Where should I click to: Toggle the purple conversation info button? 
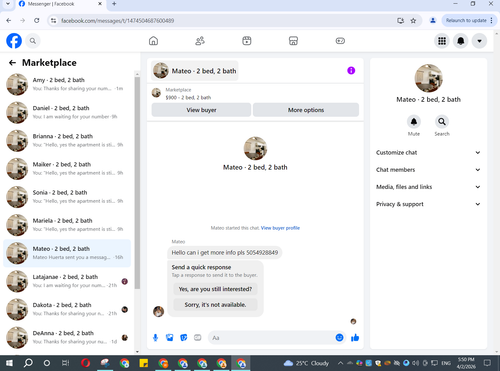coord(351,70)
